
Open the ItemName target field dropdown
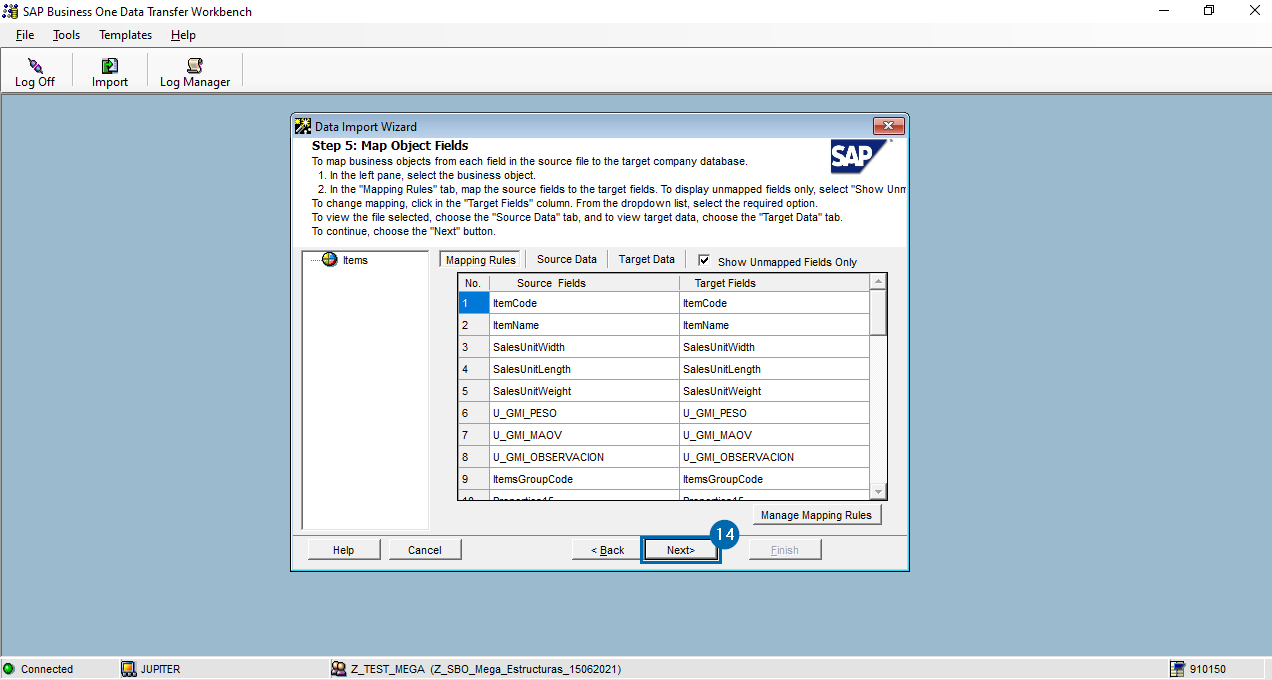(775, 325)
